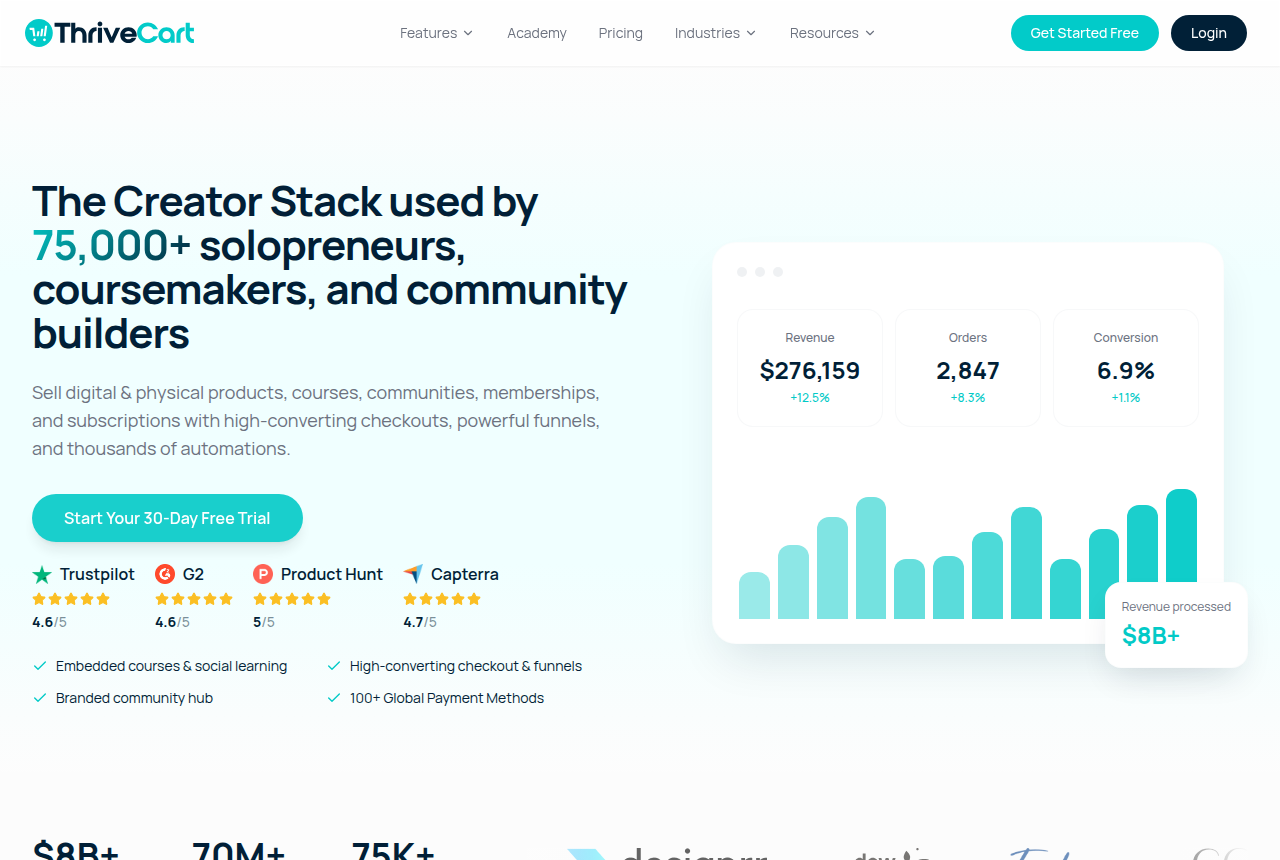
Task: Click the Get Started Free button
Action: click(1085, 33)
